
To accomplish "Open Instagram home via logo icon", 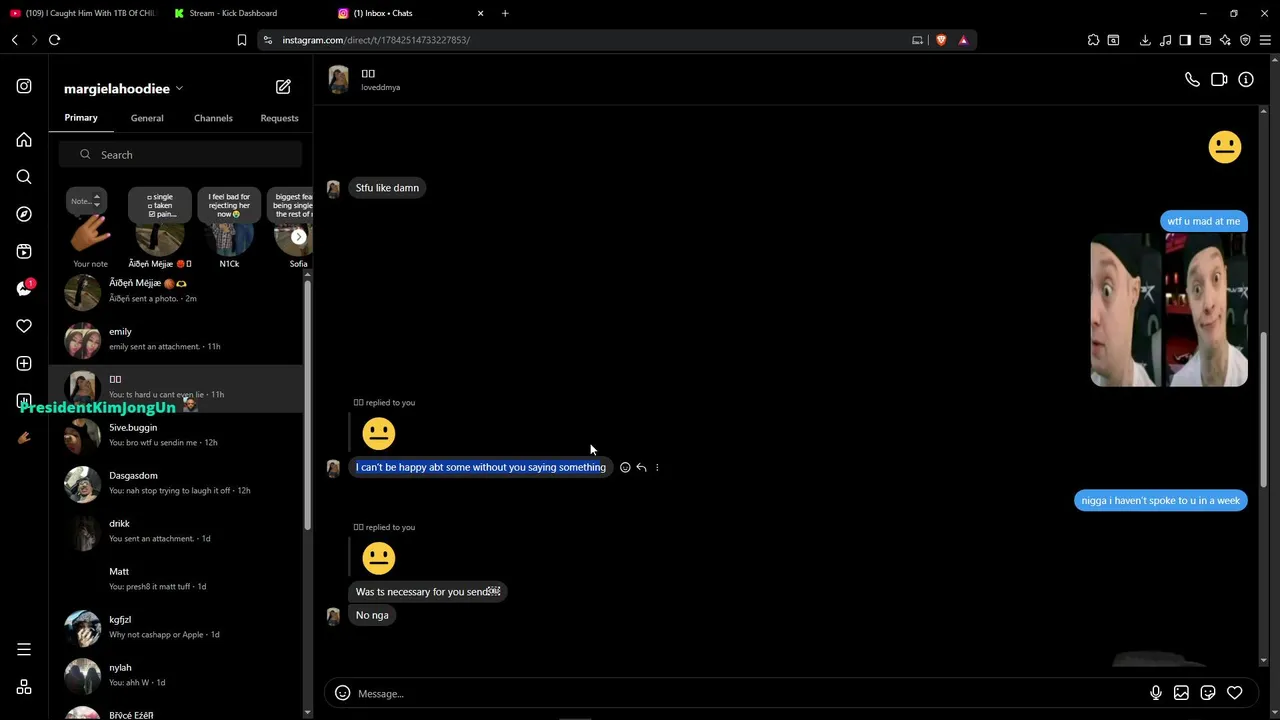I will 24,86.
